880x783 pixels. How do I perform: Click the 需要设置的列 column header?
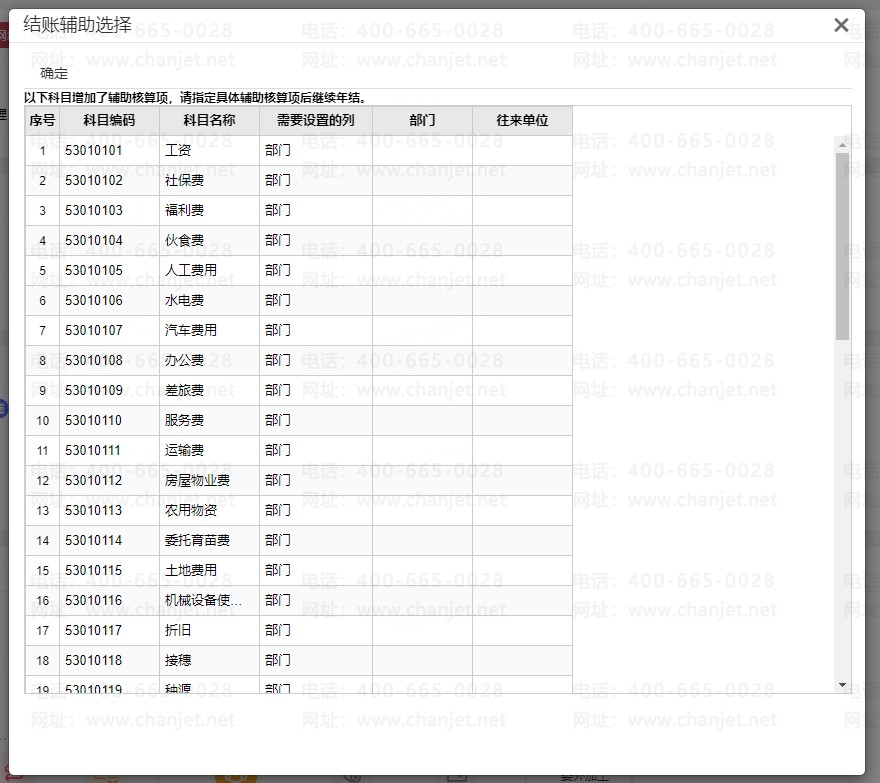[x=315, y=120]
